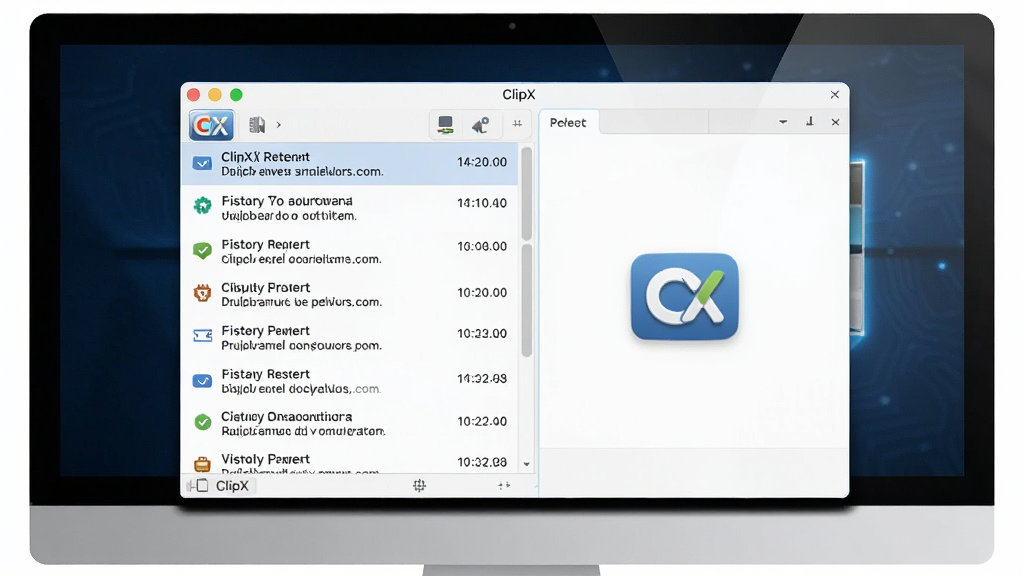Viewport: 1024px width, 576px height.
Task: Select the entry 'ClipXX Retenrt'
Action: (349, 164)
